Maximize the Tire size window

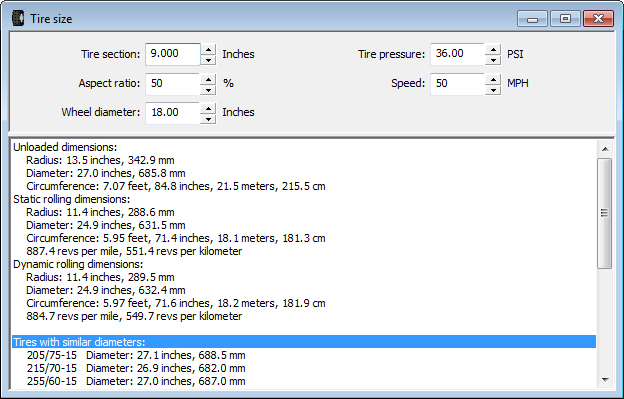[566, 19]
